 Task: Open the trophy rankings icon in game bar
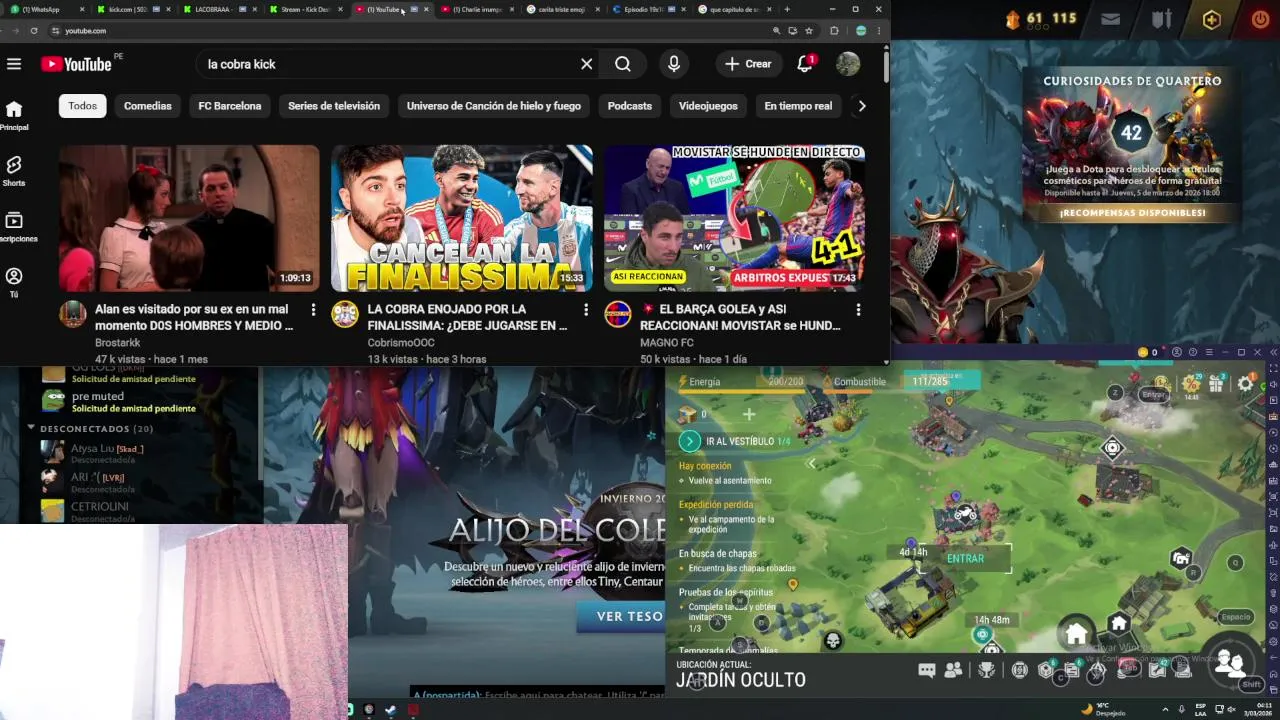point(987,671)
